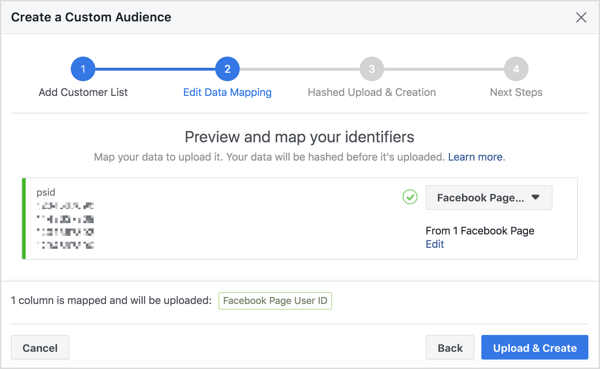Click step 3 circle in progress bar
The image size is (600, 369).
tap(372, 69)
